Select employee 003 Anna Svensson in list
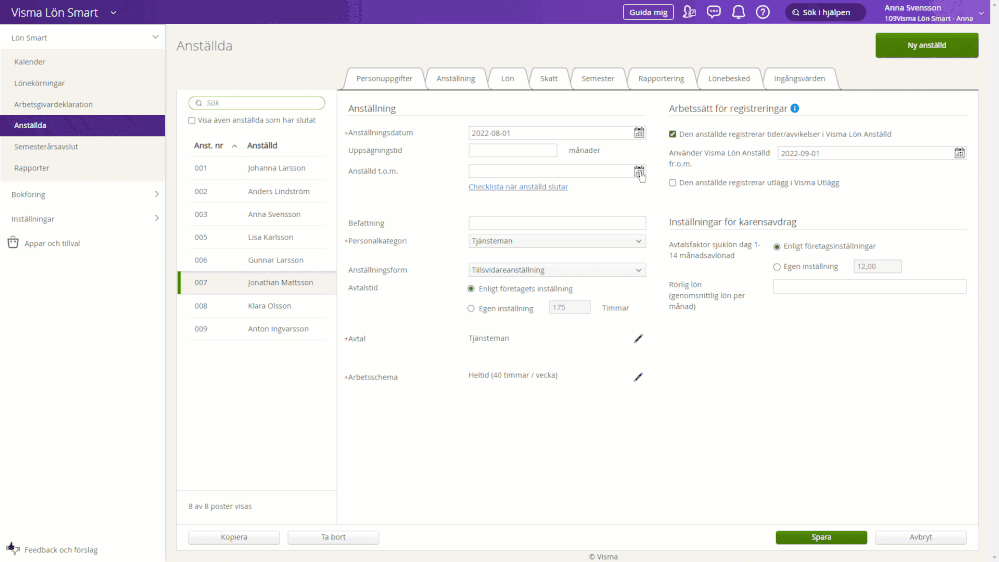The height and width of the screenshot is (562, 999). tap(257, 214)
